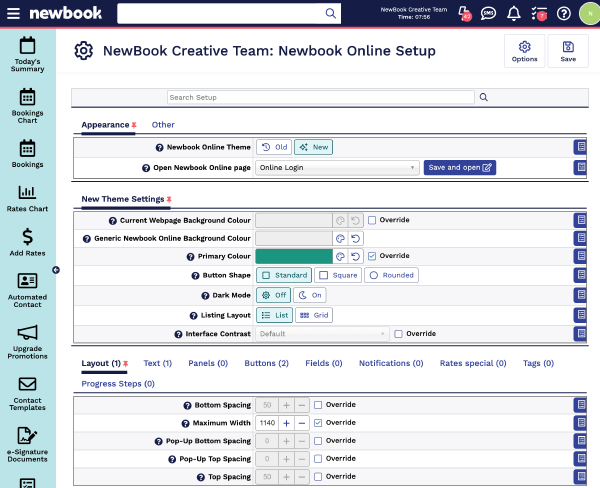Viewport: 600px width, 488px height.
Task: Turn Dark Mode On
Action: [310, 295]
